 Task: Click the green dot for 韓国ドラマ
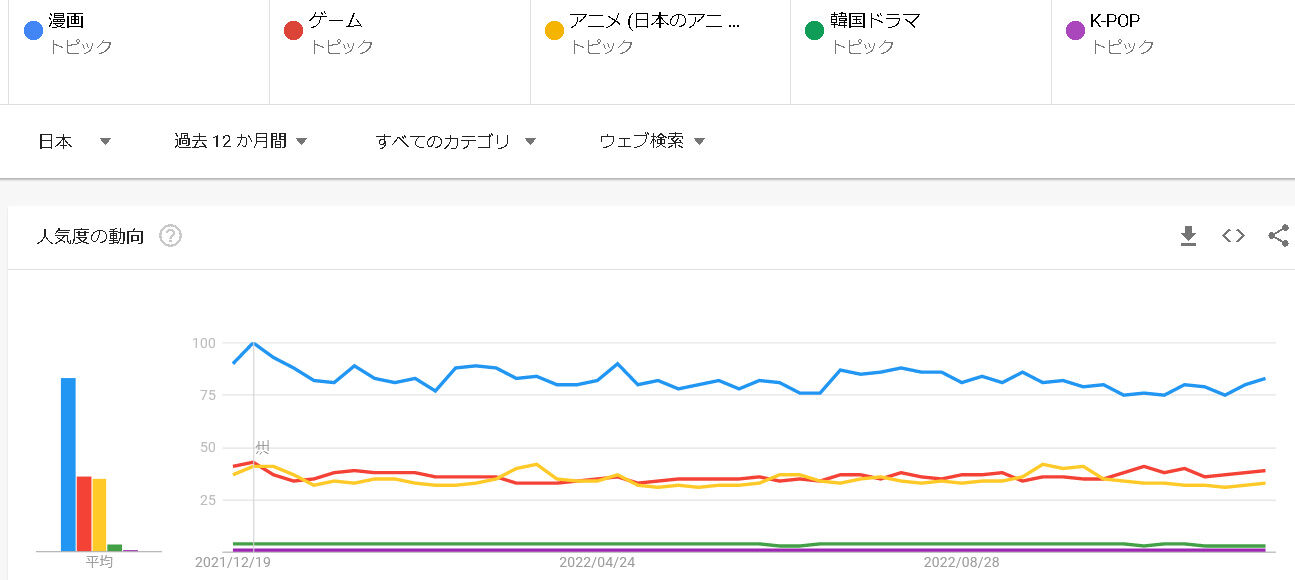coord(814,30)
